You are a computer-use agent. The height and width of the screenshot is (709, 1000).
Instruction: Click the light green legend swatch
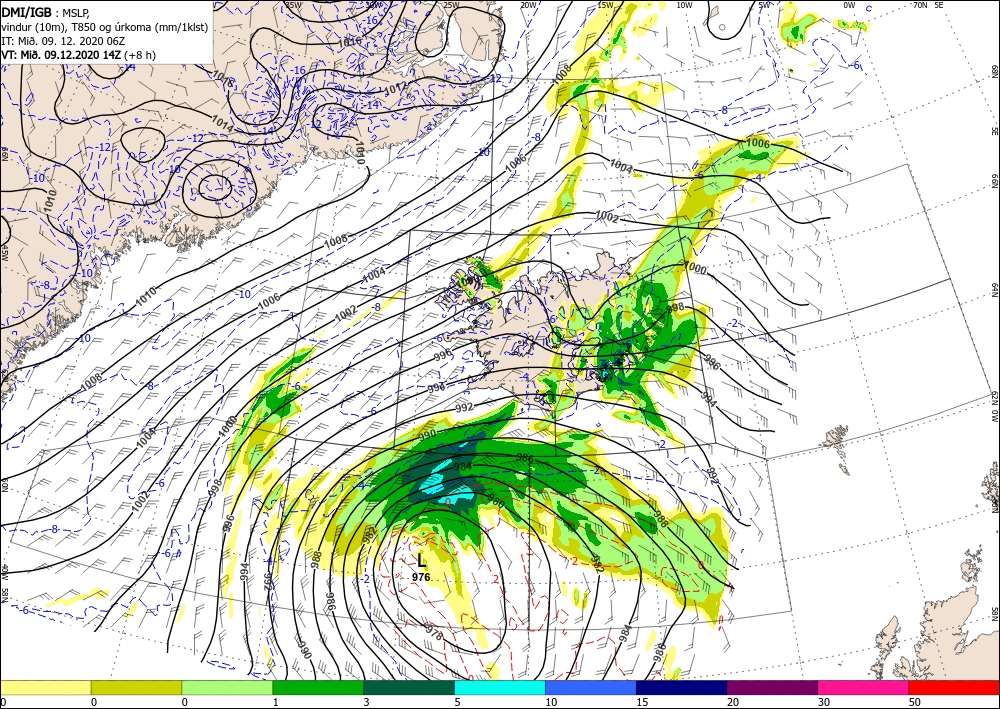(x=227, y=687)
